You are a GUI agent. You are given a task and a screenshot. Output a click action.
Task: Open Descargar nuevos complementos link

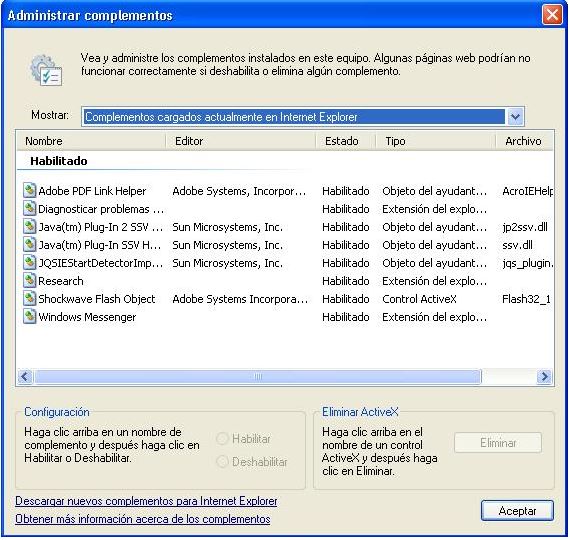tap(146, 501)
